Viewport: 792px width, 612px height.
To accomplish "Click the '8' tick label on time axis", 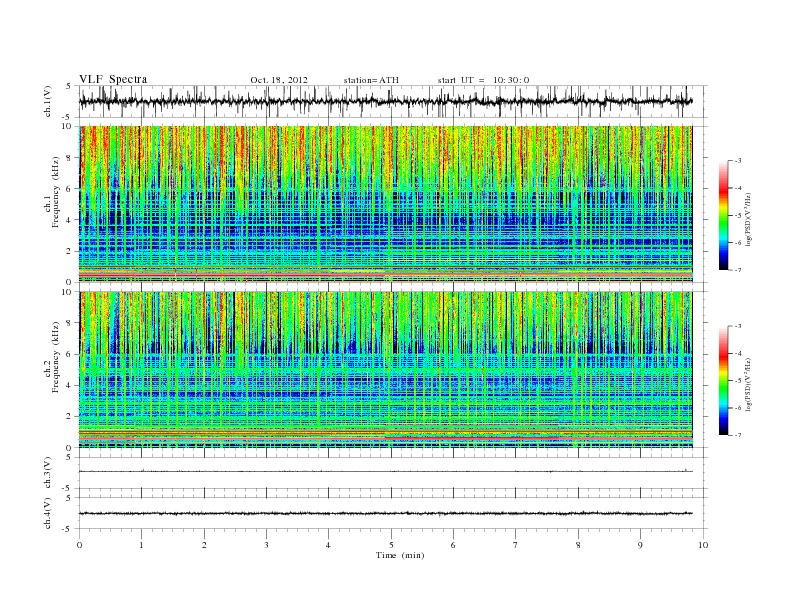I will (578, 545).
